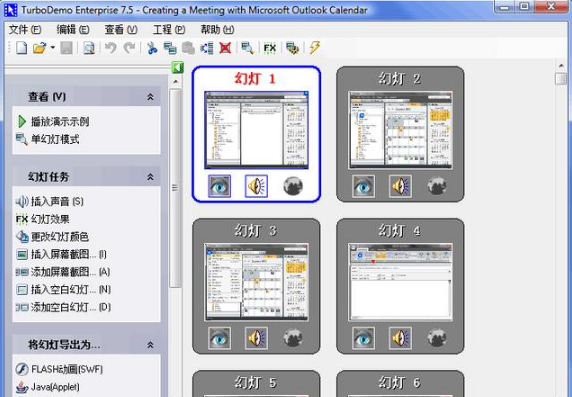This screenshot has height=397, width=572.
Task: Toggle speaker sound on 幻灯 4
Action: point(400,338)
